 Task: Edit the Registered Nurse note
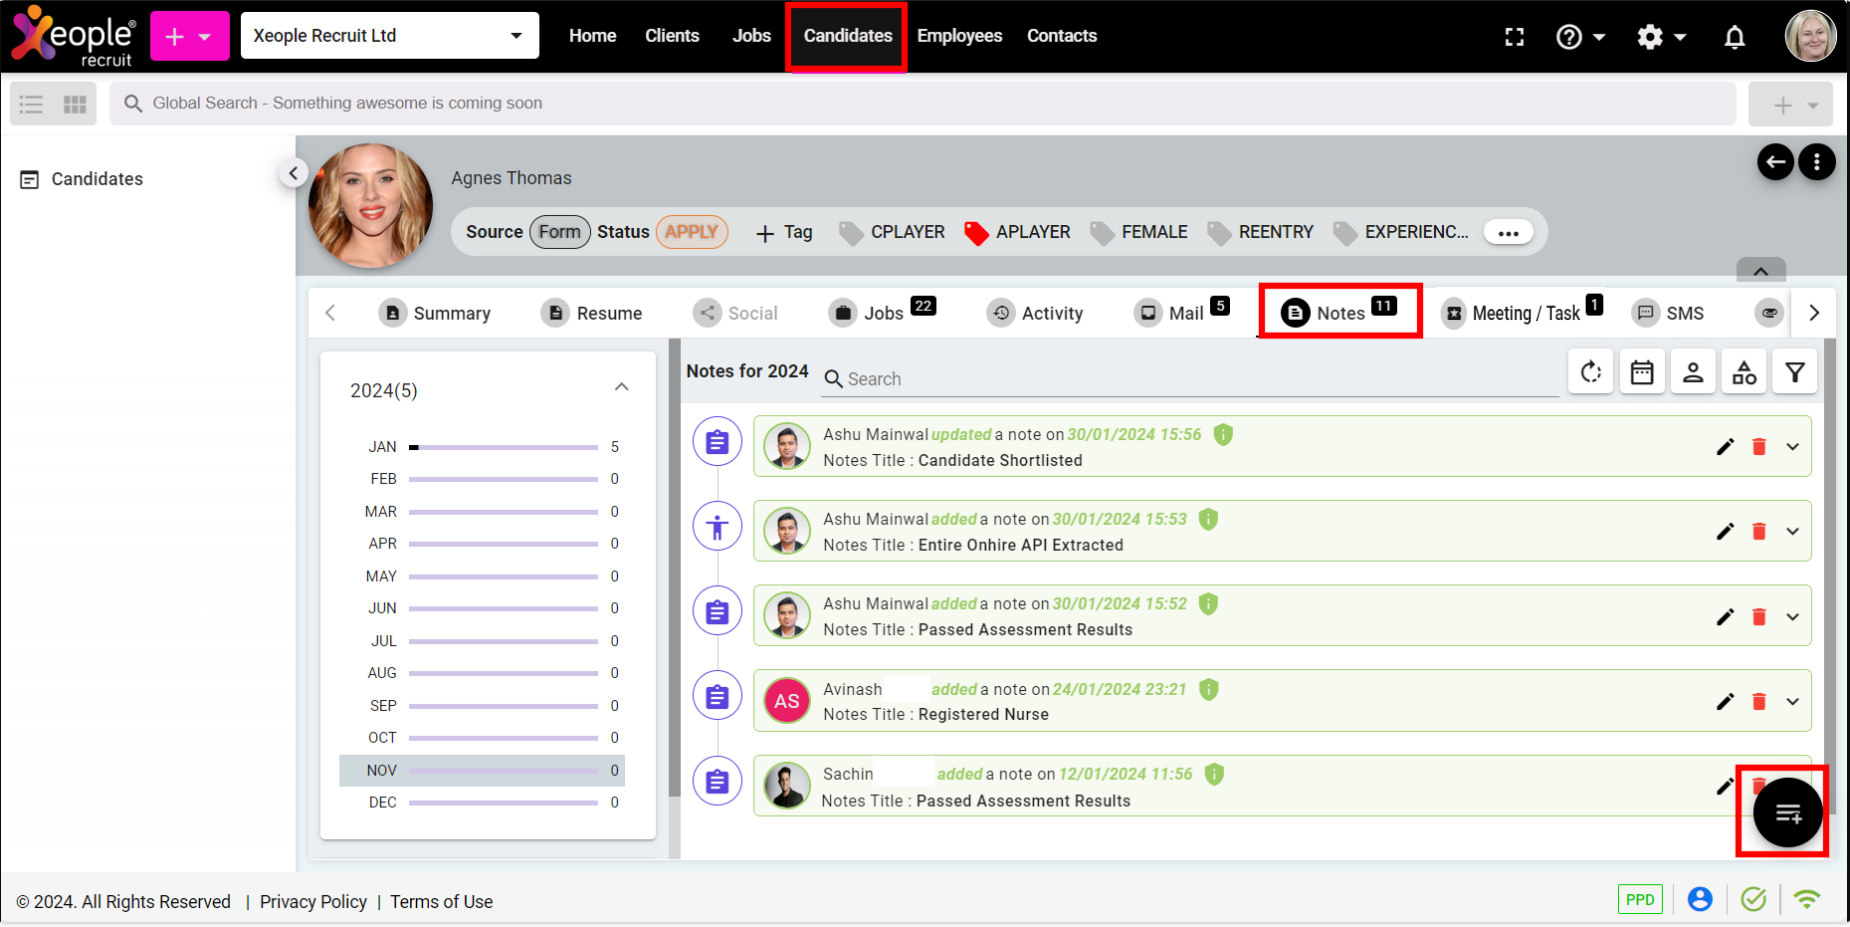click(x=1725, y=702)
